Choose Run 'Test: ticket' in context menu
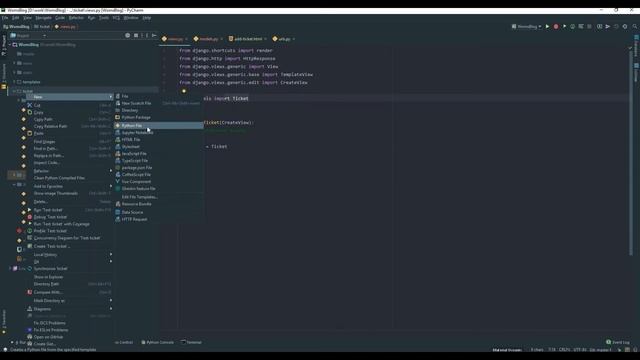 coord(69,210)
